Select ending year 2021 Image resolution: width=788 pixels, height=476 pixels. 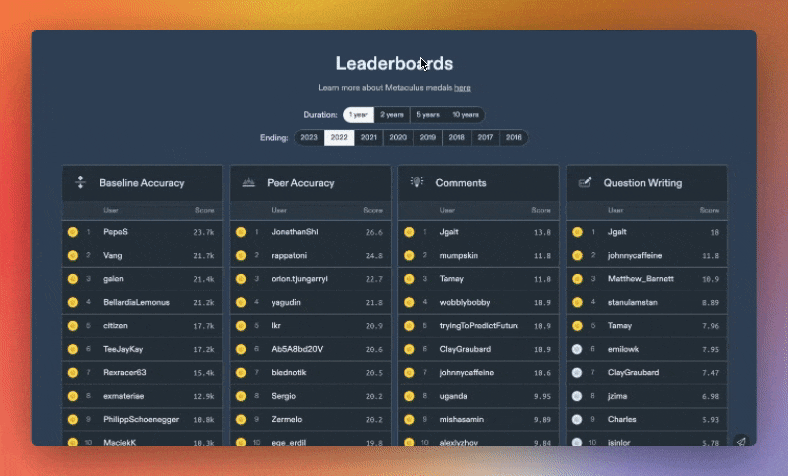coord(369,138)
